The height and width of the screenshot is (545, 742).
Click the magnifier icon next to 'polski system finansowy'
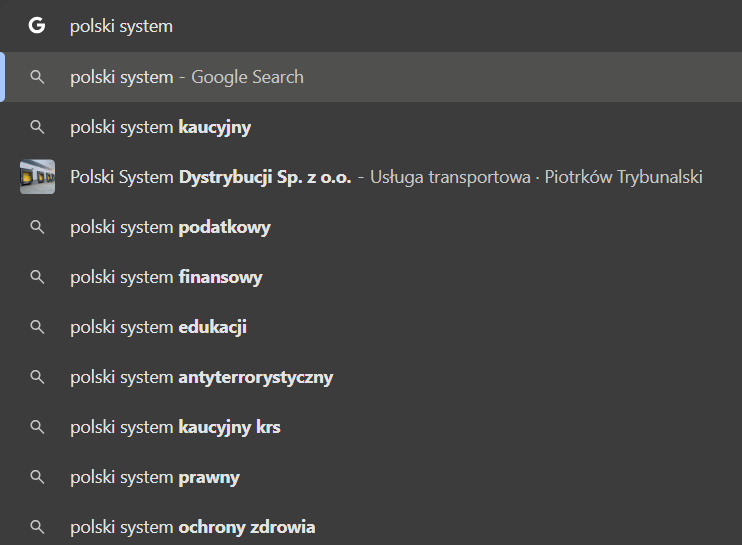click(x=37, y=277)
